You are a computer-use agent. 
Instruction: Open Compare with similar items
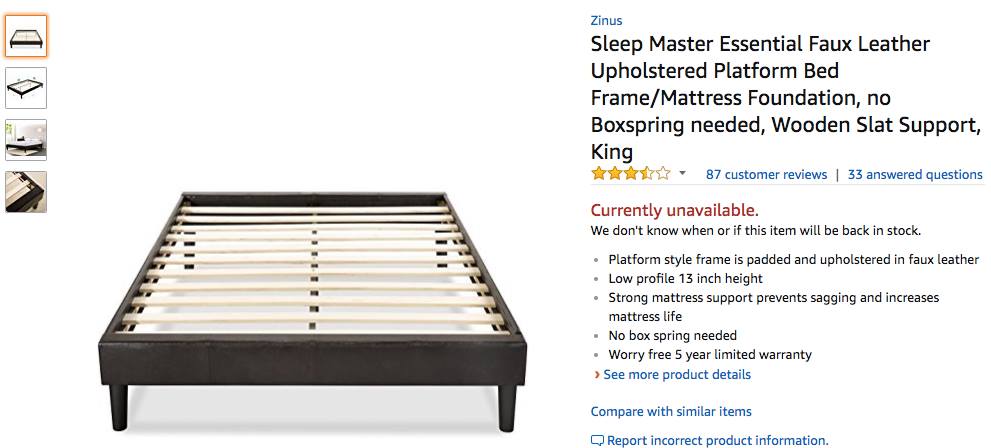point(671,411)
